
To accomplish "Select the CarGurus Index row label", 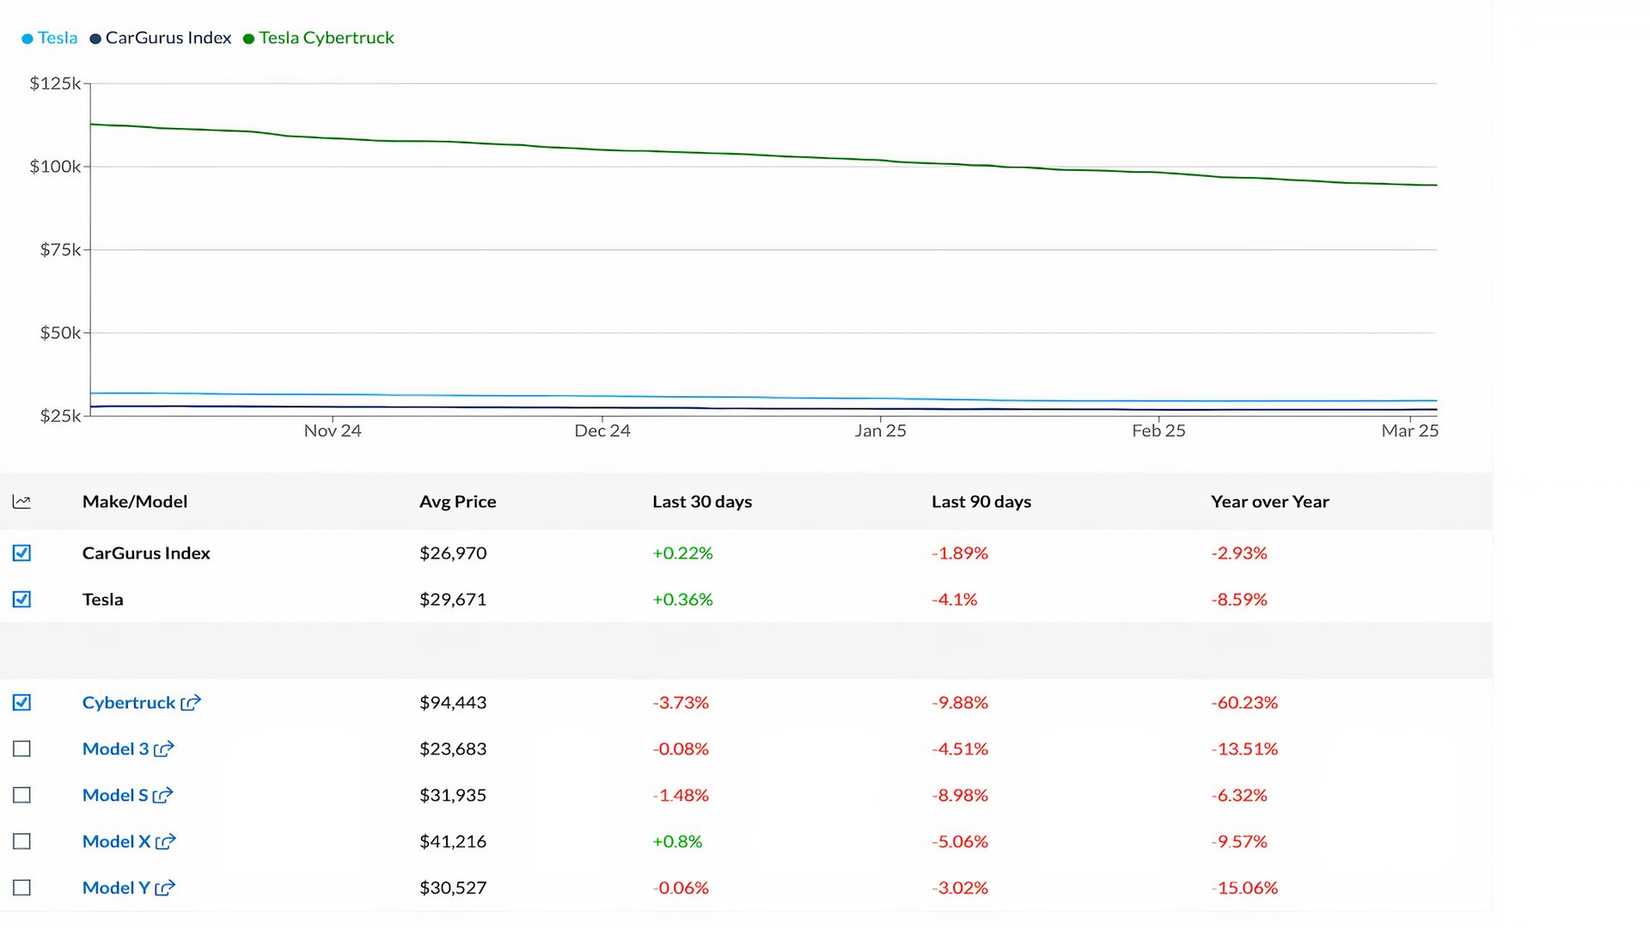I will 146,553.
